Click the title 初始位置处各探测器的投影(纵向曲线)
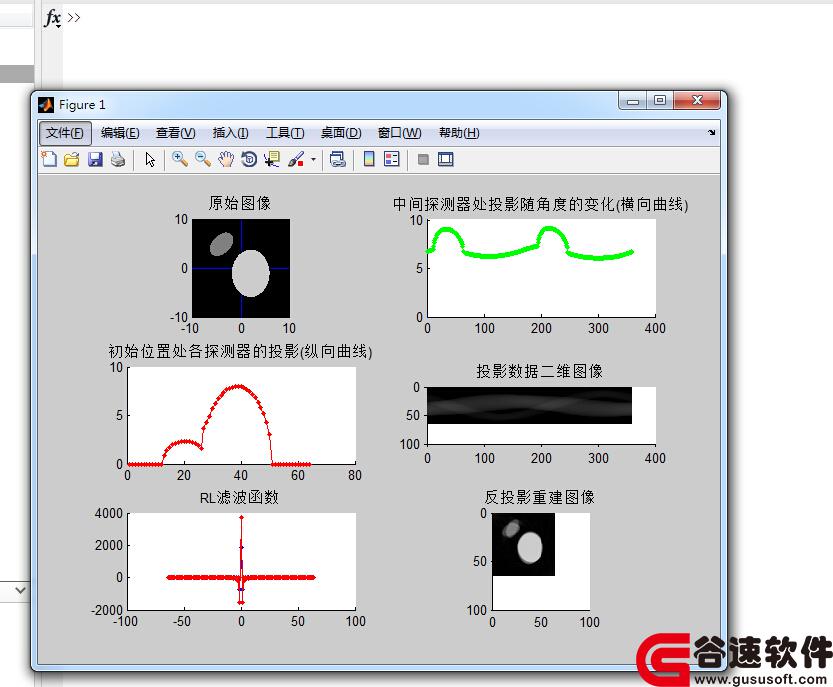The image size is (833, 687). tap(240, 351)
